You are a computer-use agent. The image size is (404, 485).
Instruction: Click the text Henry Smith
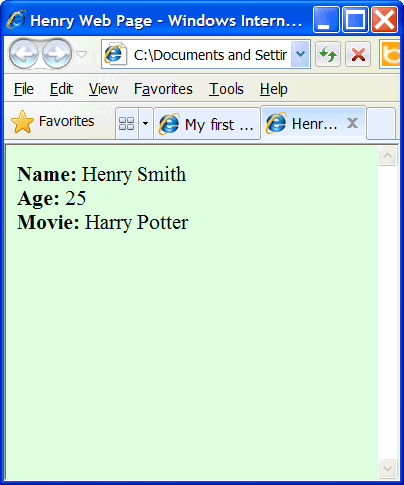[134, 174]
